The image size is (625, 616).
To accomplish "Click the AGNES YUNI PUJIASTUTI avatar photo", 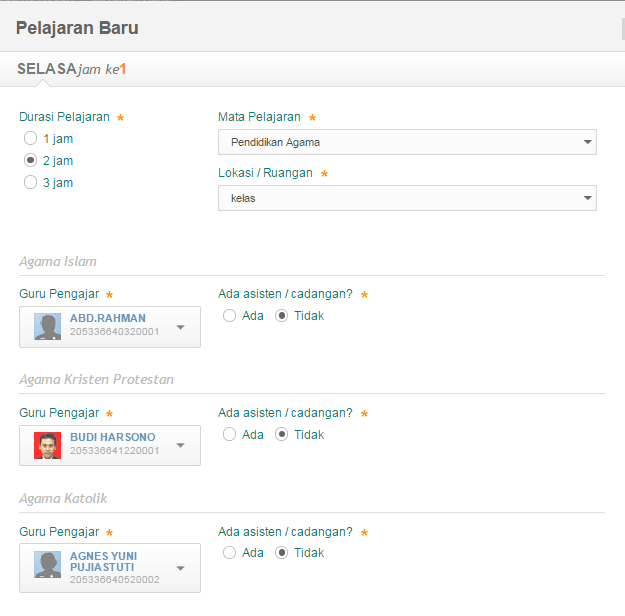I will tap(47, 565).
